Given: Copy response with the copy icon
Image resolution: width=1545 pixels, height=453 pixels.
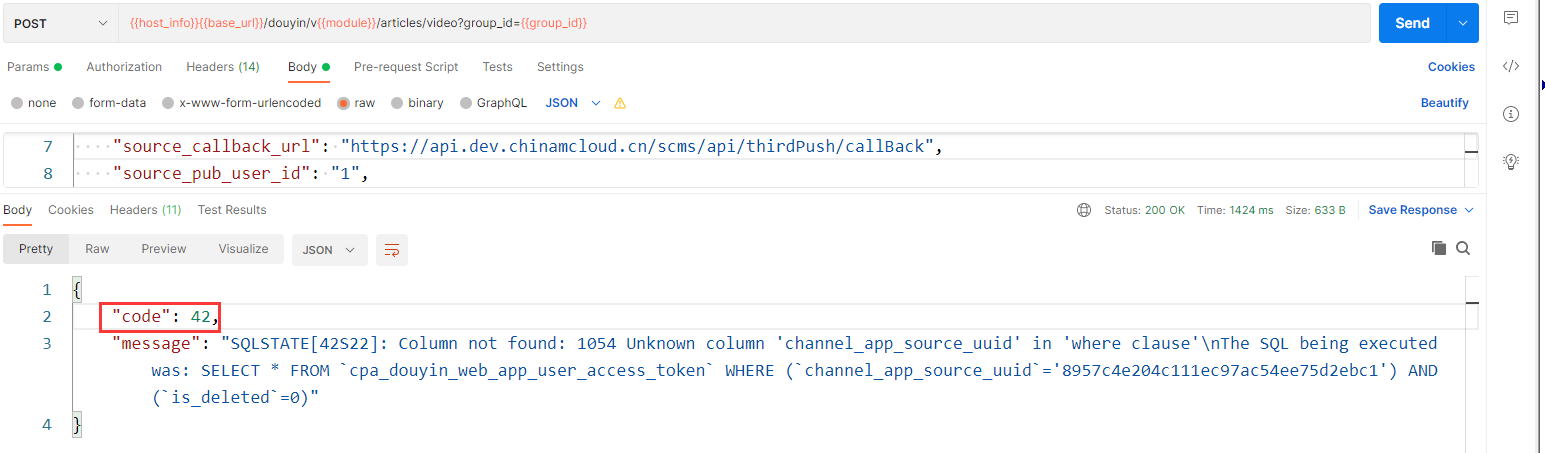Looking at the screenshot, I should [1439, 248].
